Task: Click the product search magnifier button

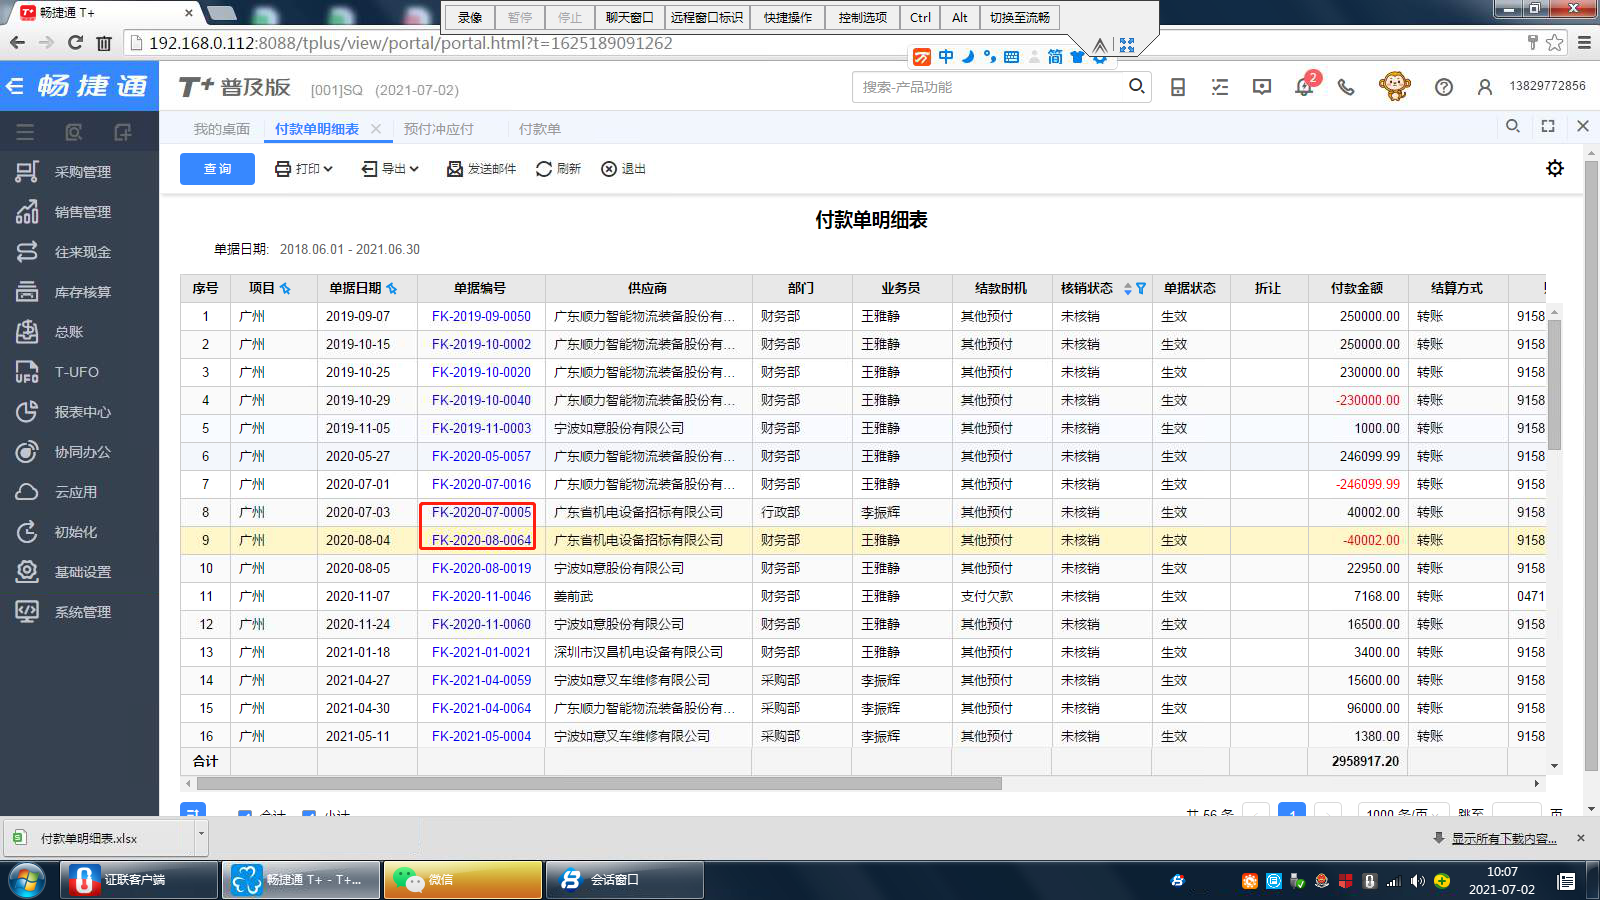Action: (x=1136, y=86)
